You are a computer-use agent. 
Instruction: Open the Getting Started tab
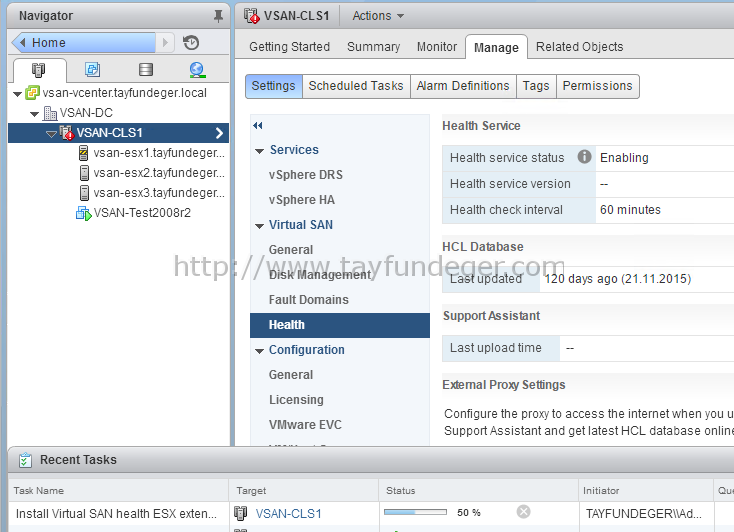click(x=289, y=47)
